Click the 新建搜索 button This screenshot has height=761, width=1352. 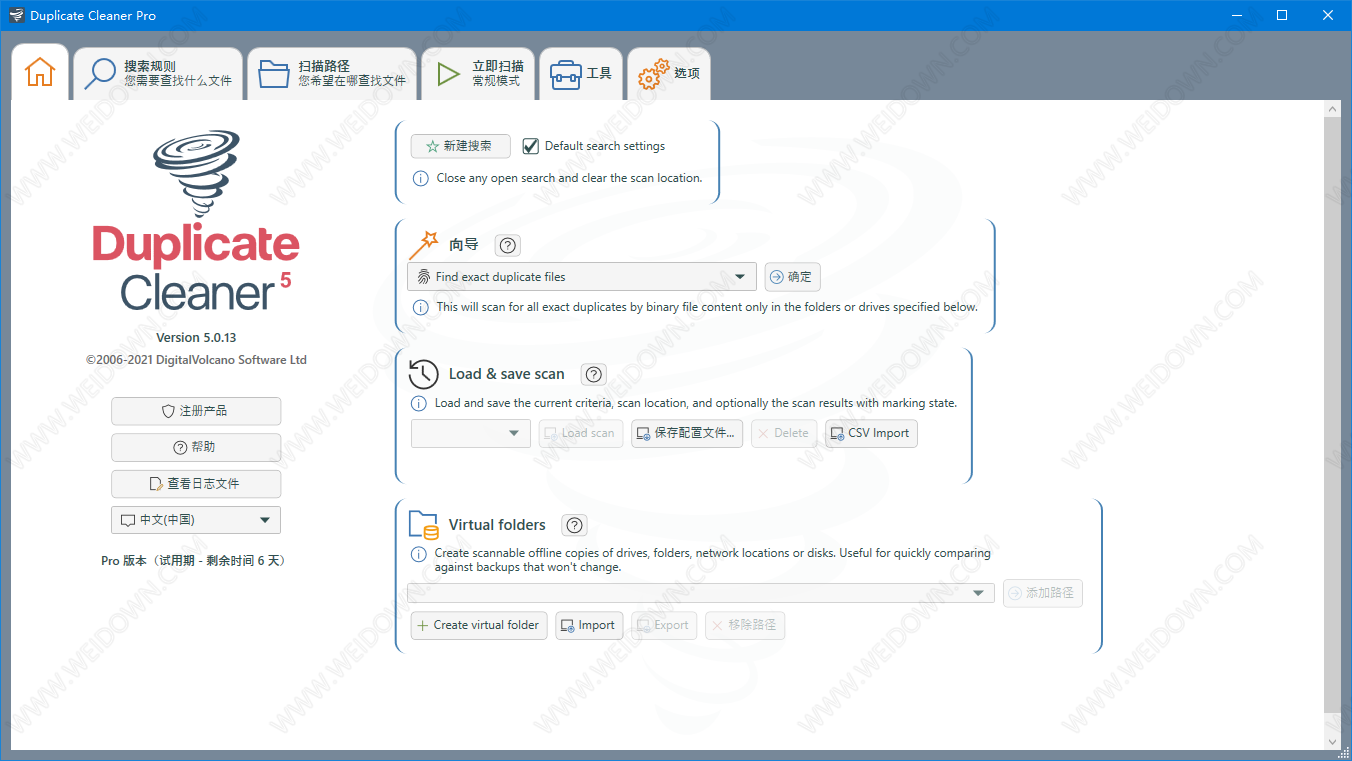click(x=460, y=146)
